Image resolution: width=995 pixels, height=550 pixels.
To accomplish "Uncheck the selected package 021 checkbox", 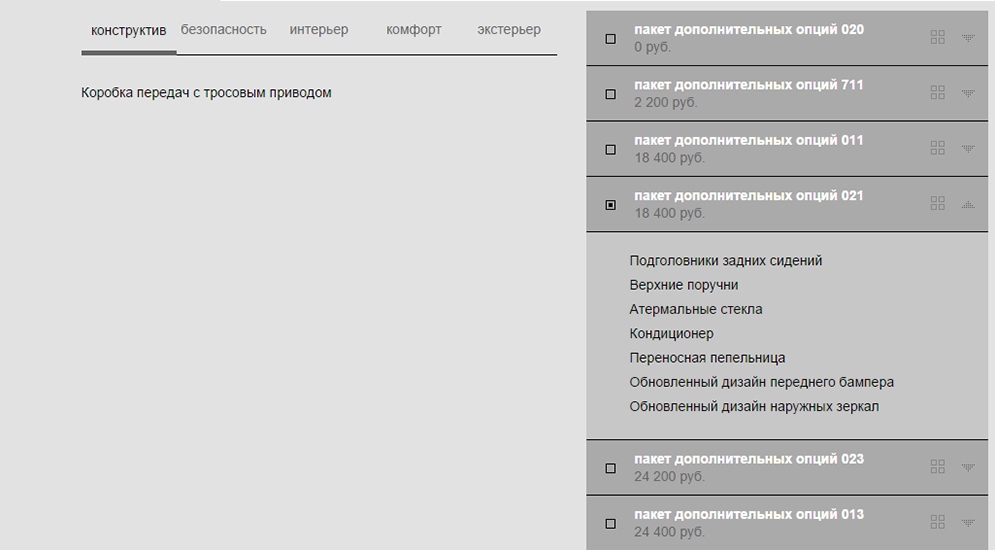I will click(x=611, y=205).
